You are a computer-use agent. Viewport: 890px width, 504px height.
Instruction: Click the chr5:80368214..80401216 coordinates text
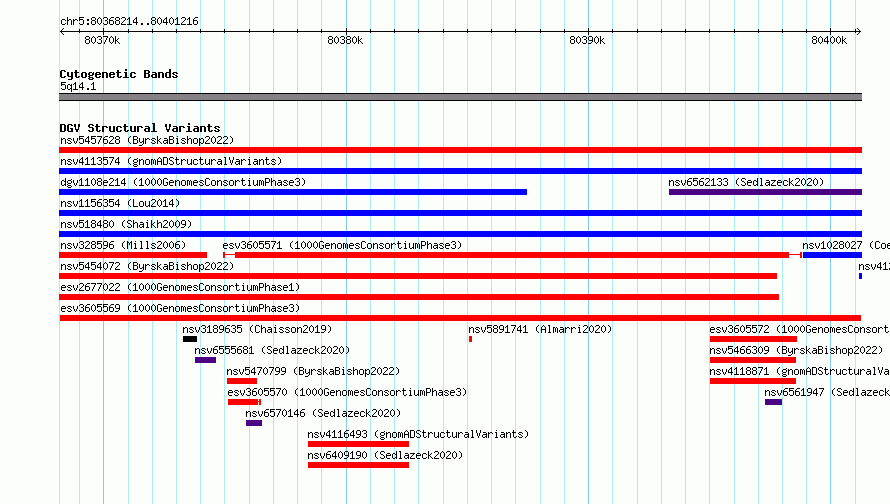pos(129,21)
